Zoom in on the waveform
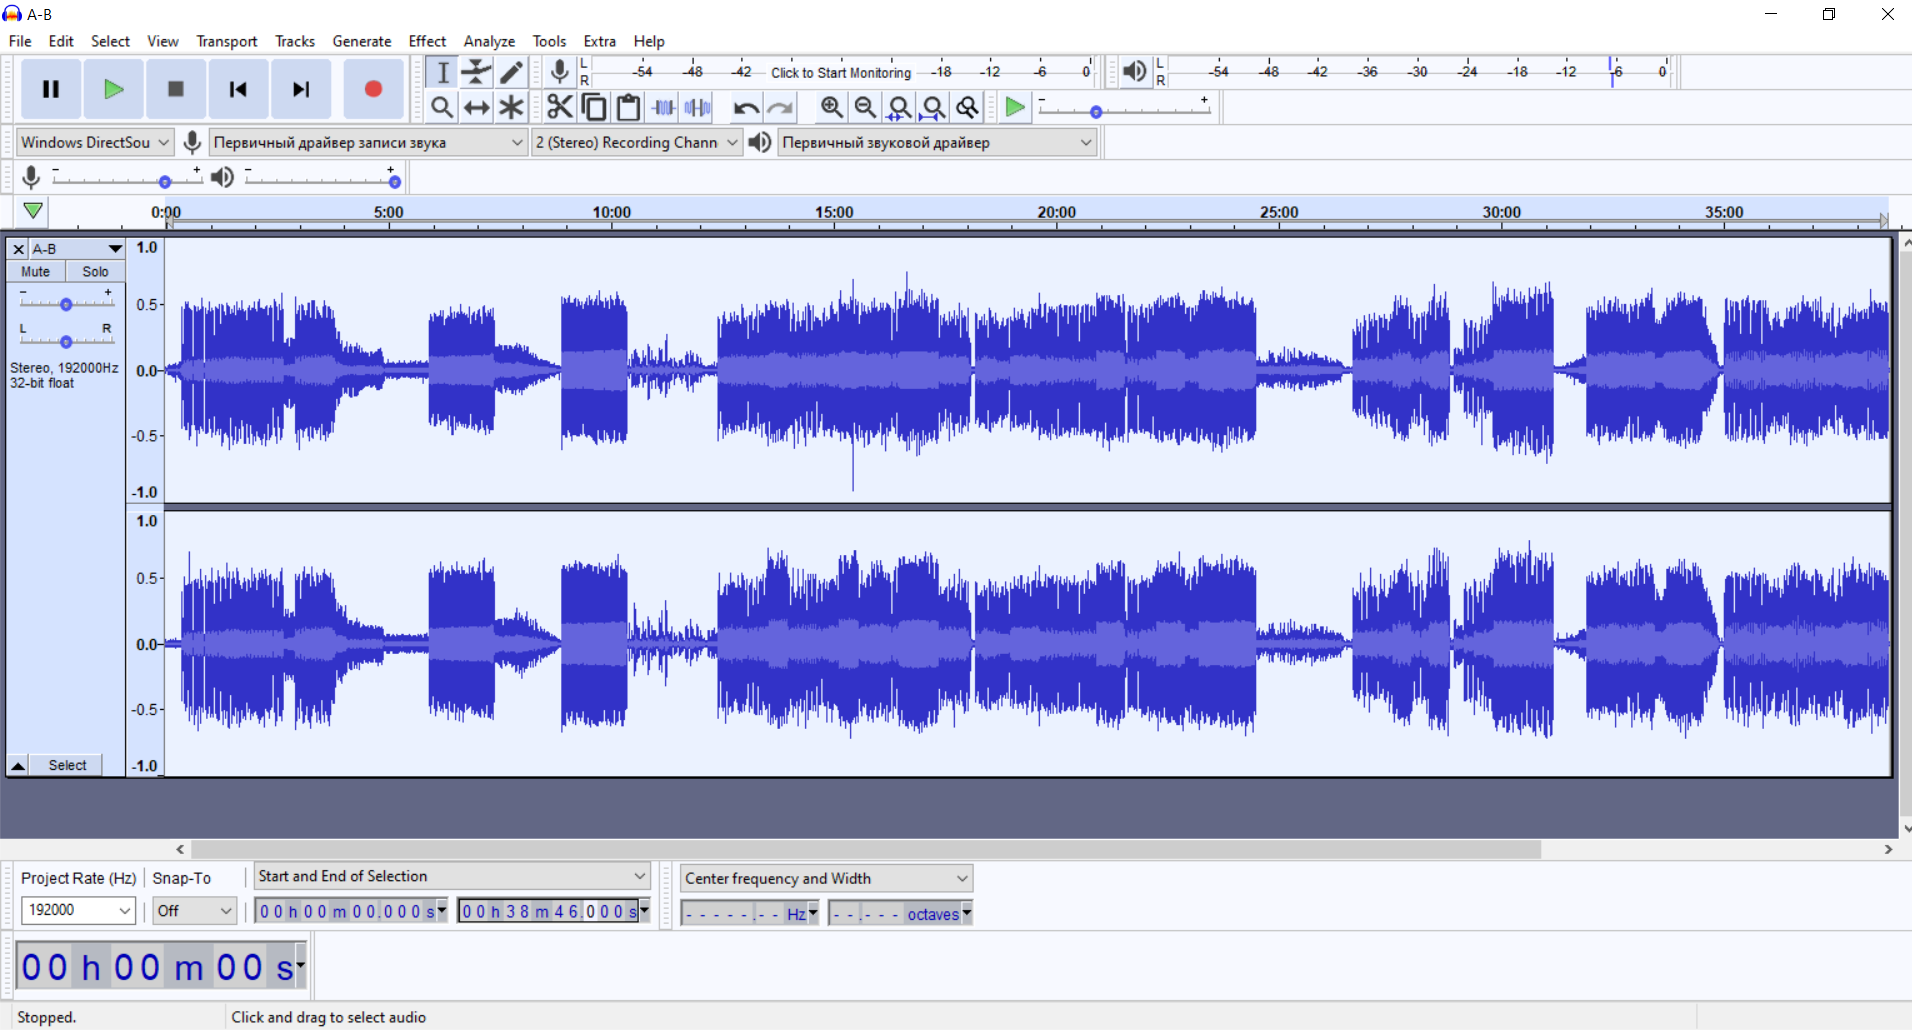Viewport: 1912px width, 1030px height. [831, 107]
